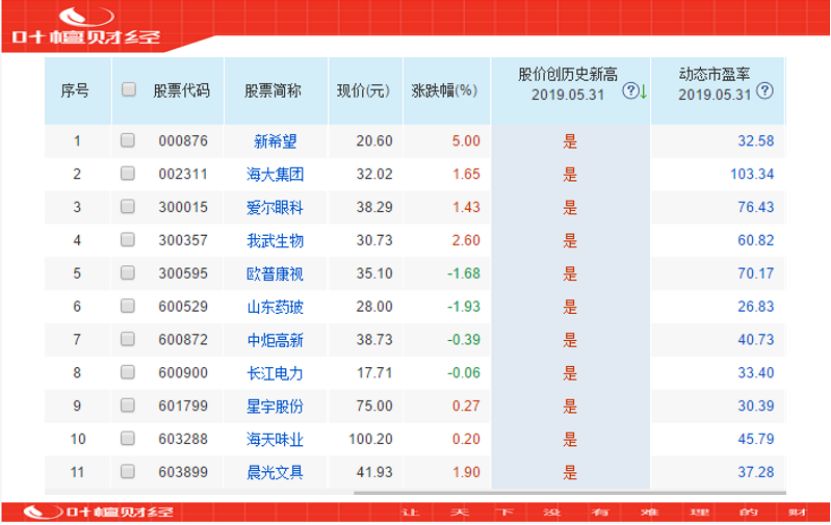831x525 pixels.
Task: Select stock code 000876
Action: pyautogui.click(x=183, y=141)
